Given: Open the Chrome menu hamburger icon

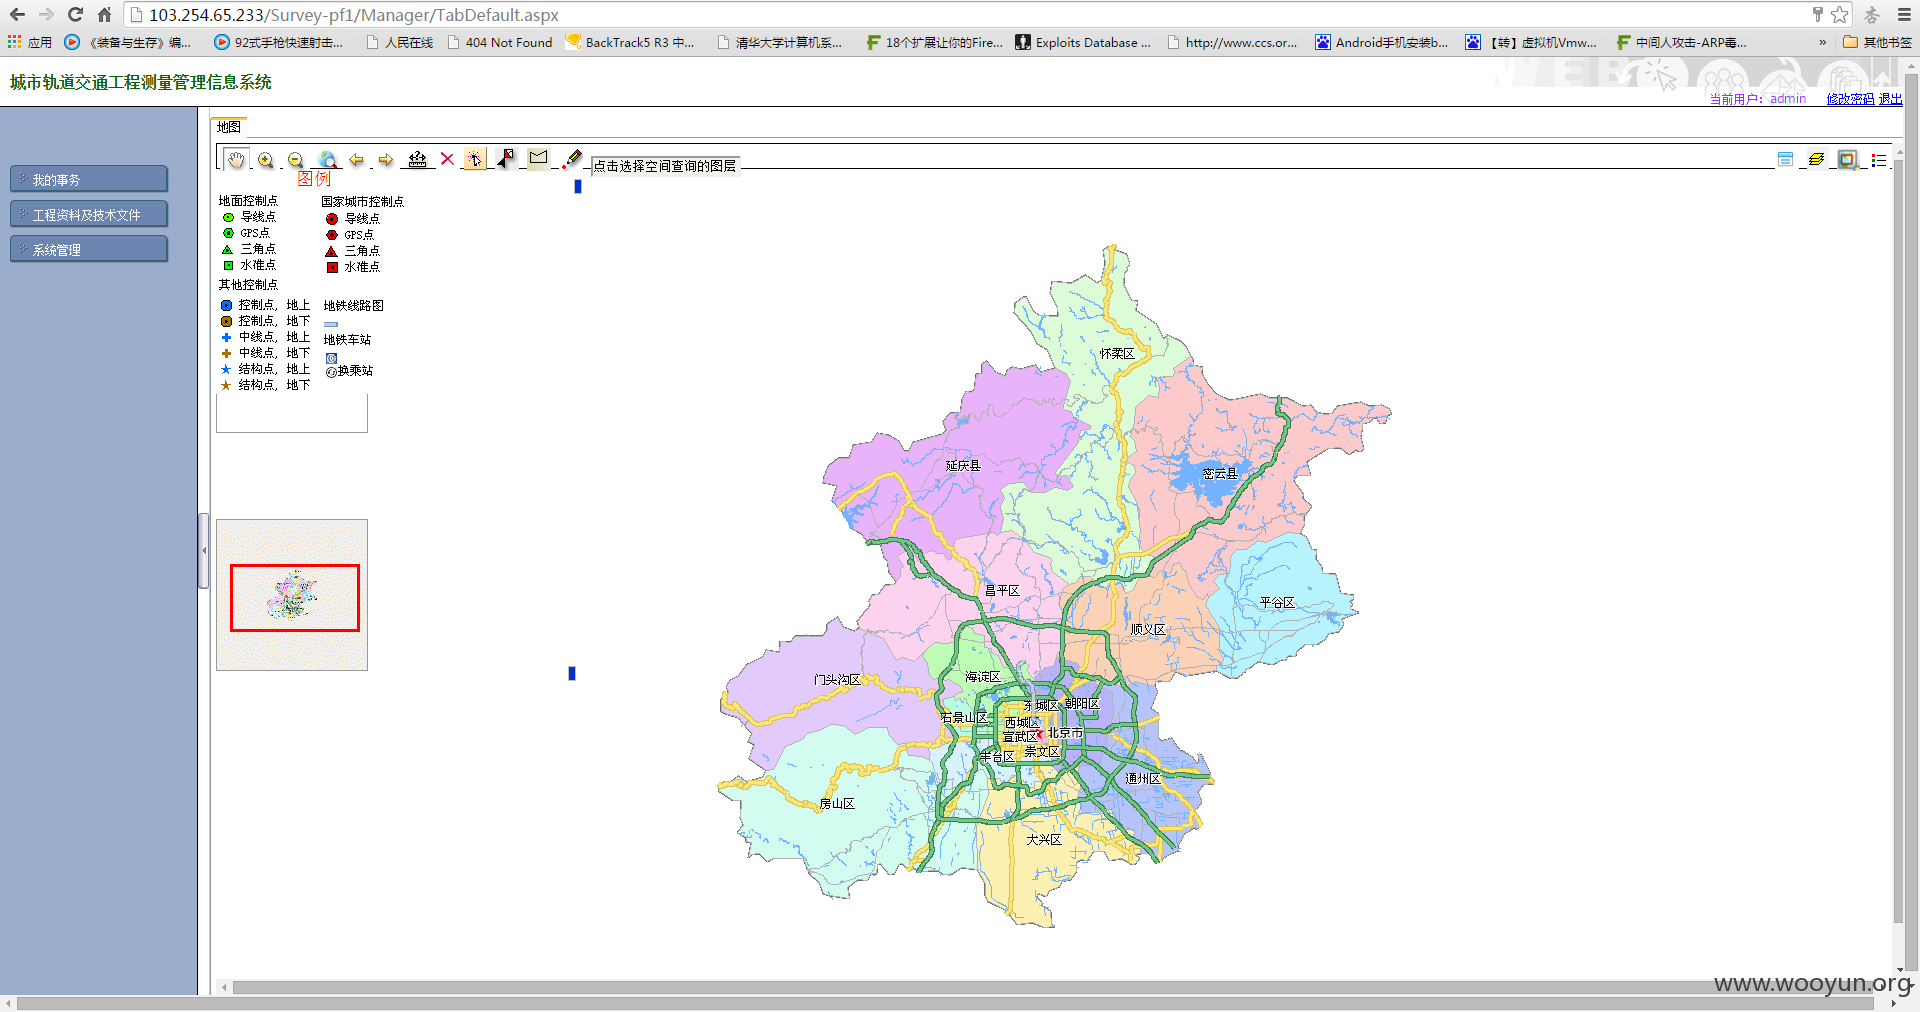Looking at the screenshot, I should coord(1904,14).
